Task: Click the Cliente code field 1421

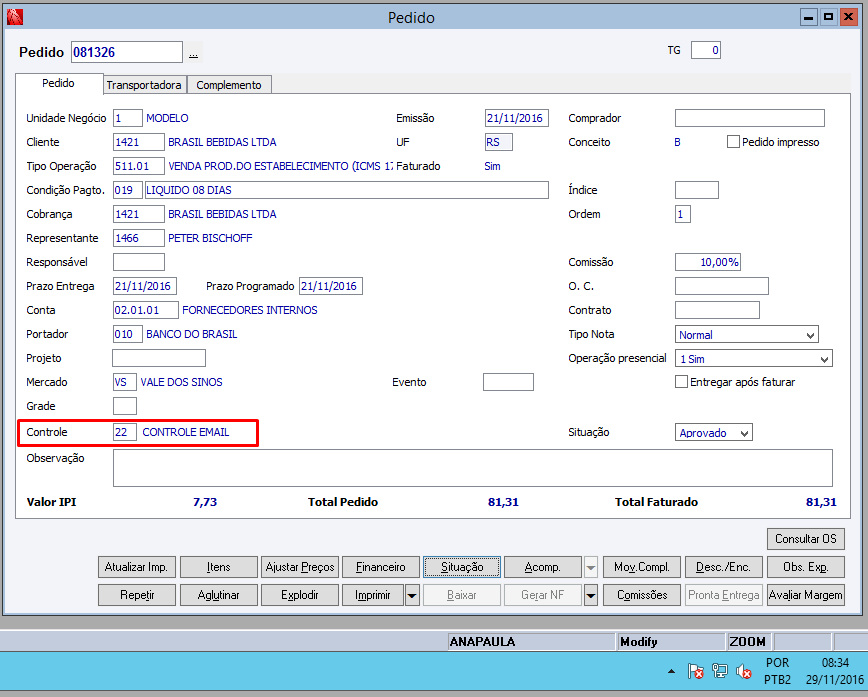Action: 138,142
